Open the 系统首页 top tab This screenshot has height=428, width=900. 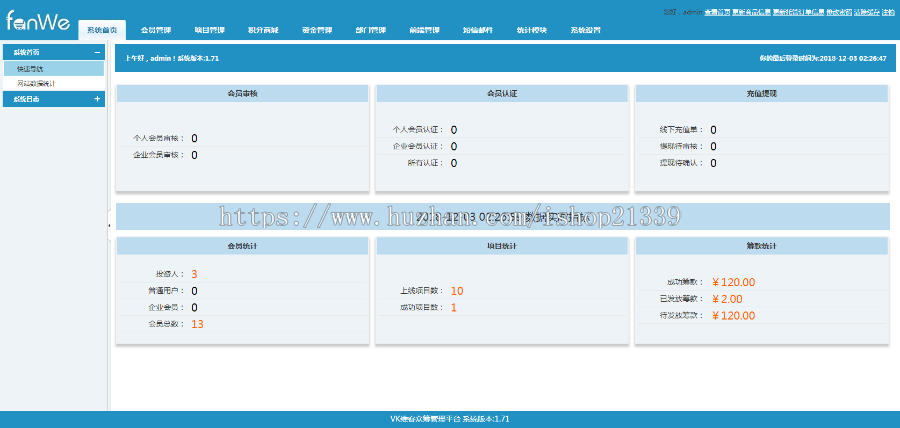(102, 30)
